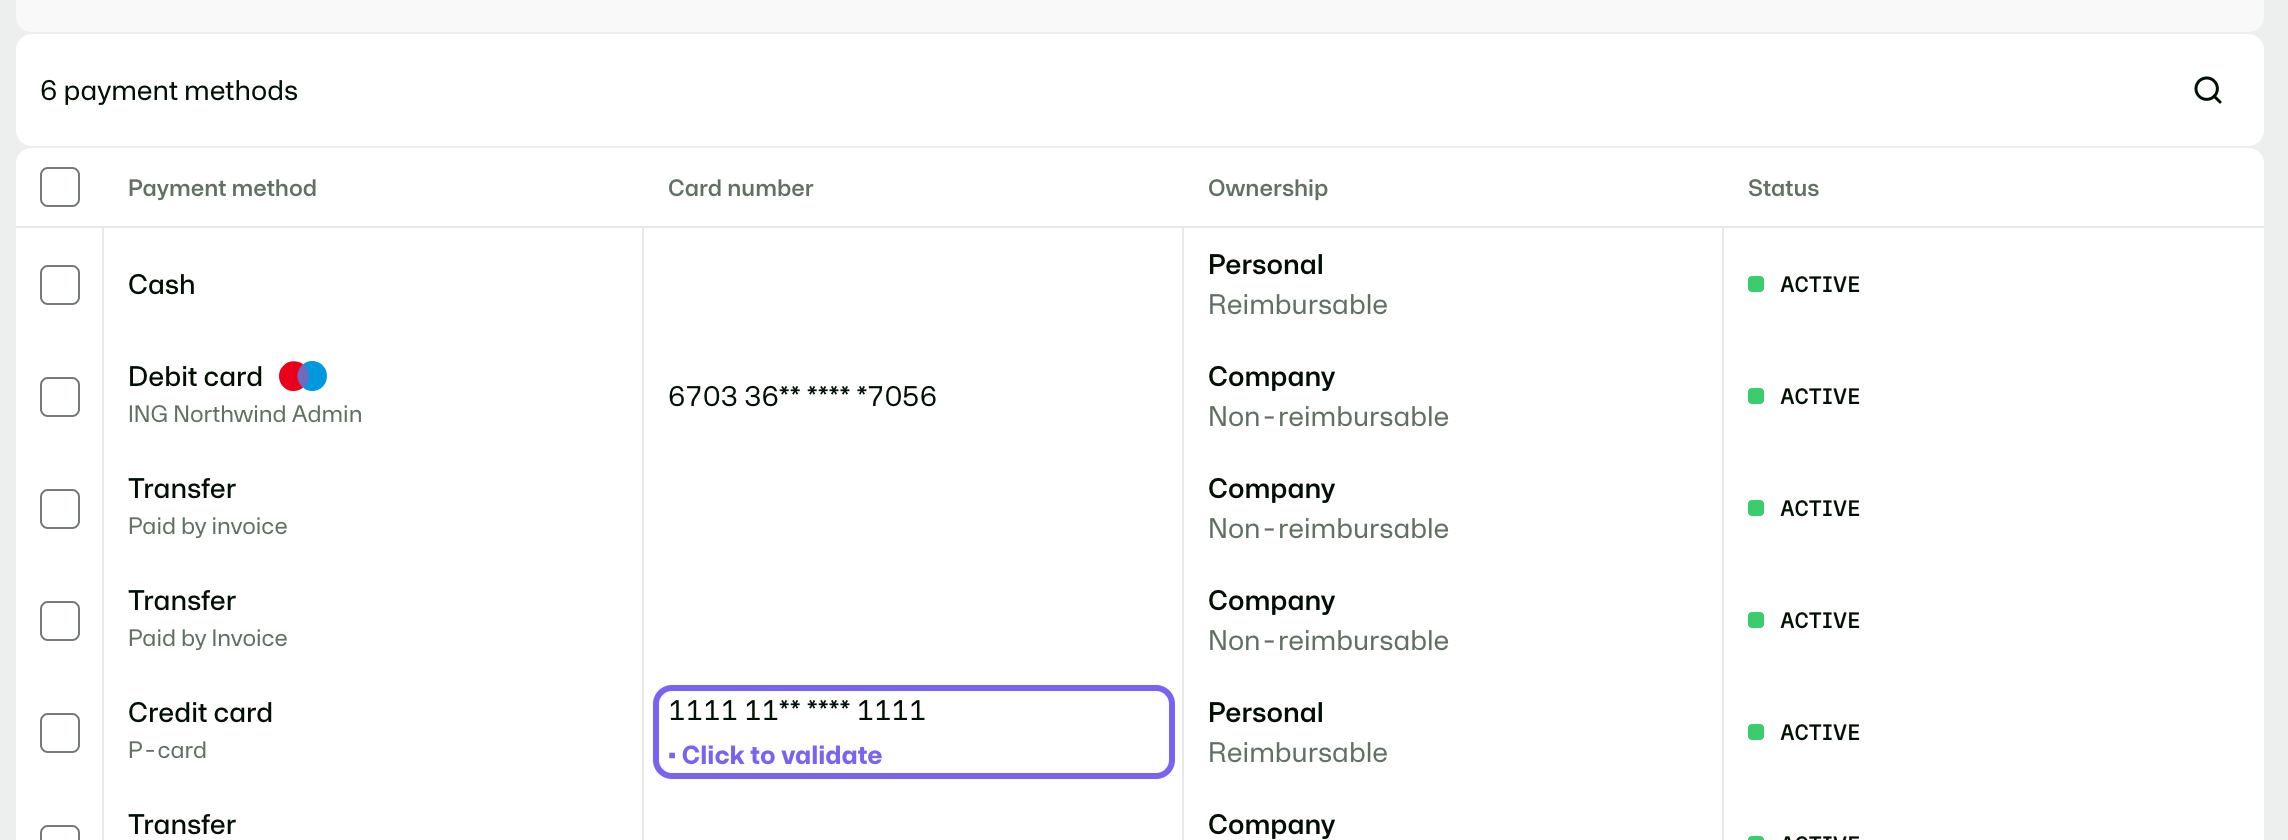Click the lowercase 'Paid by invoice' subtitle
This screenshot has height=840, width=2288.
click(x=207, y=526)
